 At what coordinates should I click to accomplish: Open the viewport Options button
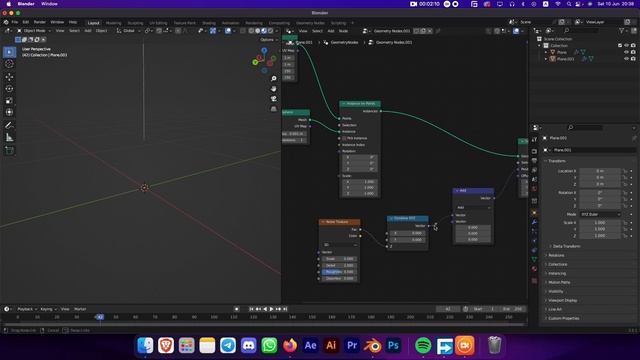[268, 40]
